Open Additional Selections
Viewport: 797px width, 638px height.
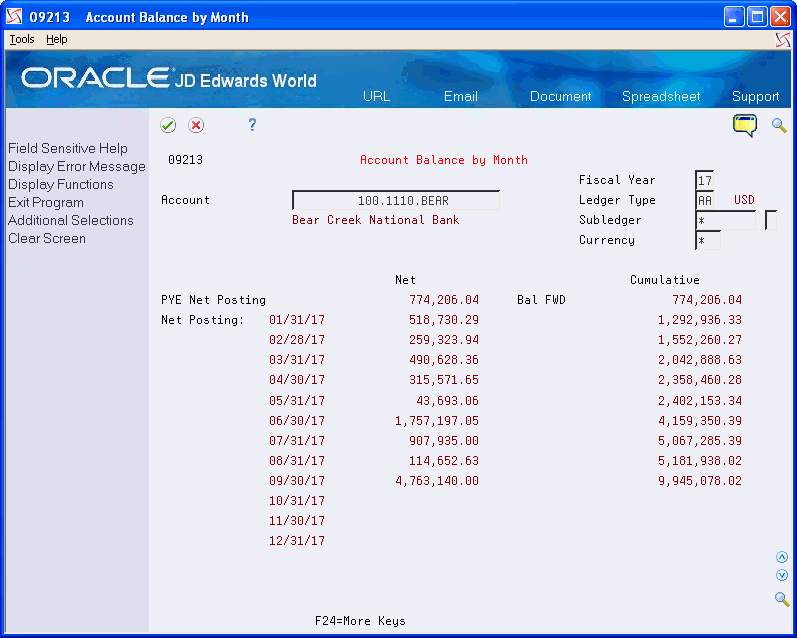[x=71, y=220]
